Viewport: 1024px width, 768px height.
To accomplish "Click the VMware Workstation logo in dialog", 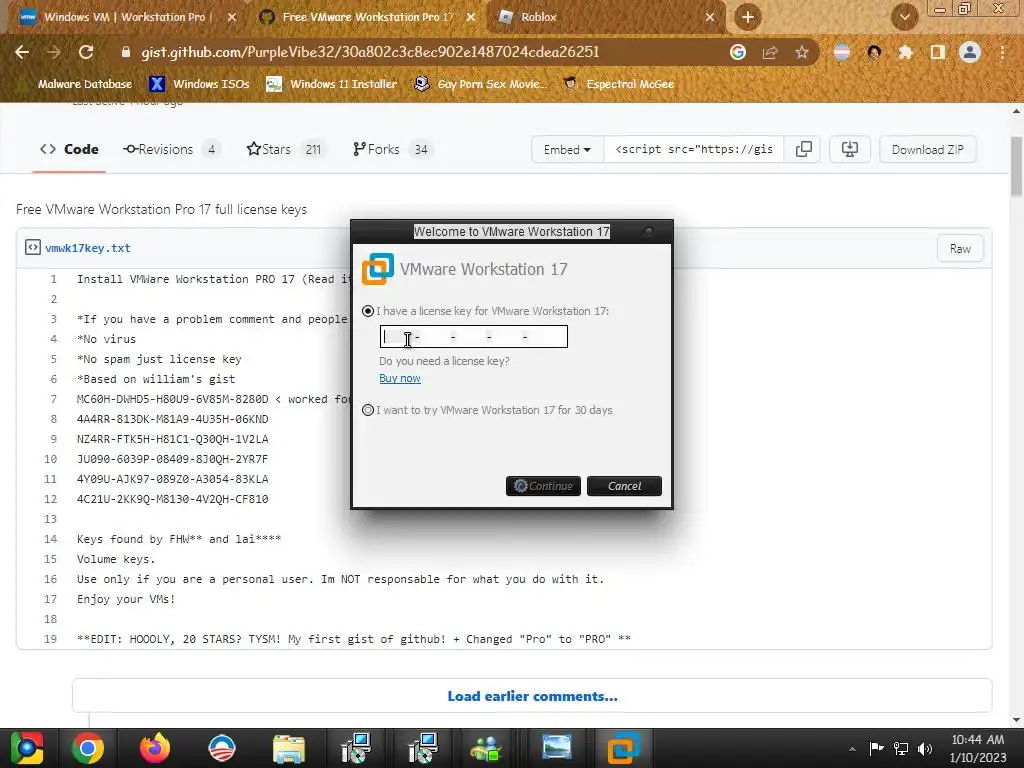I will point(378,269).
